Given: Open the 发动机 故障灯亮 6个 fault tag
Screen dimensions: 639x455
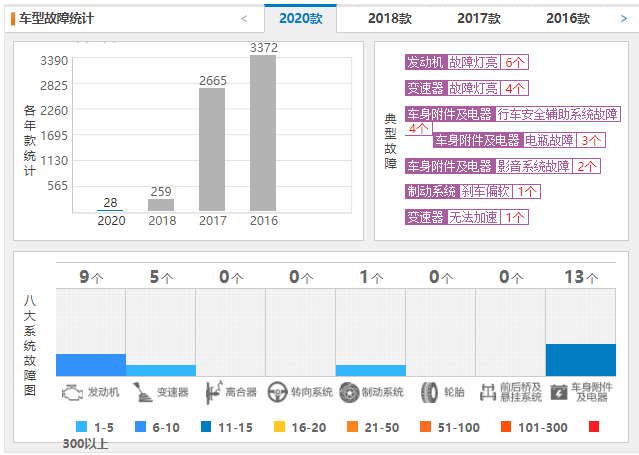Looking at the screenshot, I should click(467, 62).
